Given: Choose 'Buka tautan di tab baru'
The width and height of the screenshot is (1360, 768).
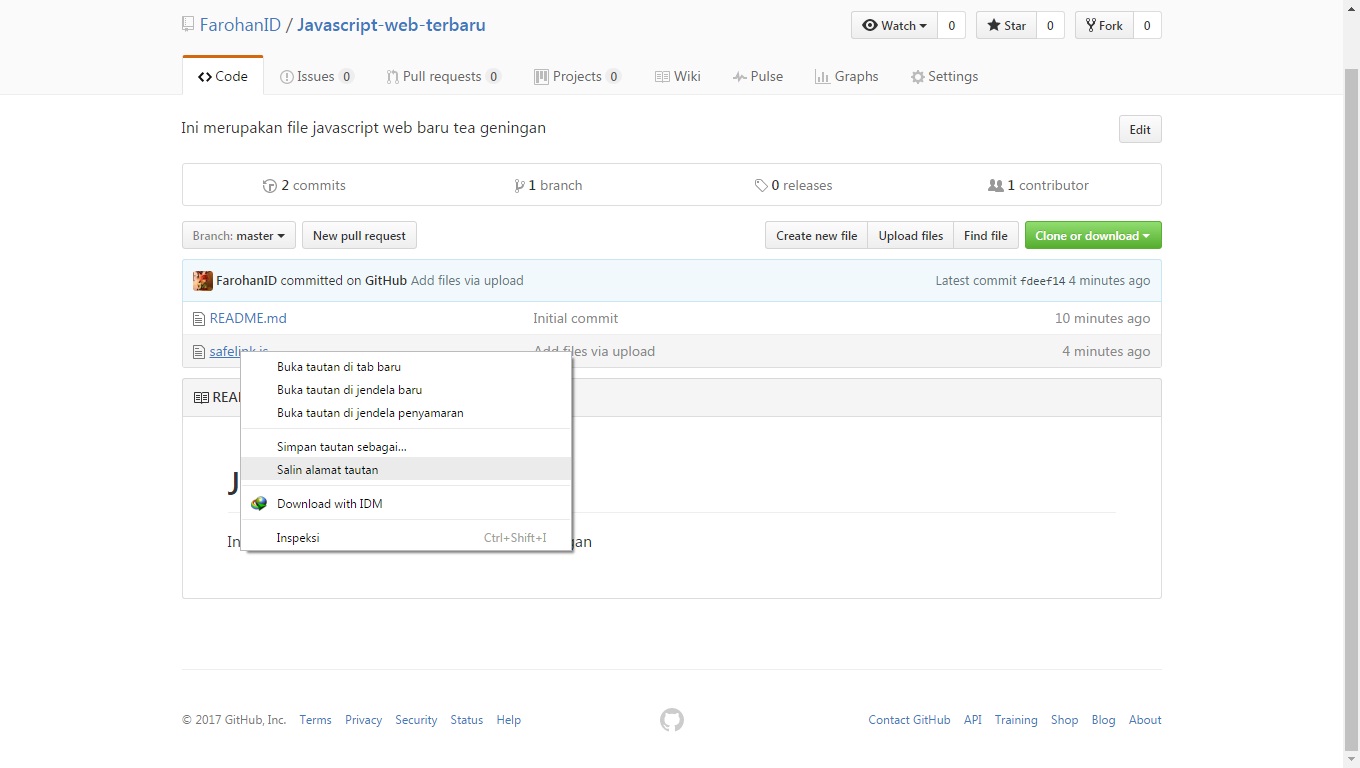Looking at the screenshot, I should 339,367.
